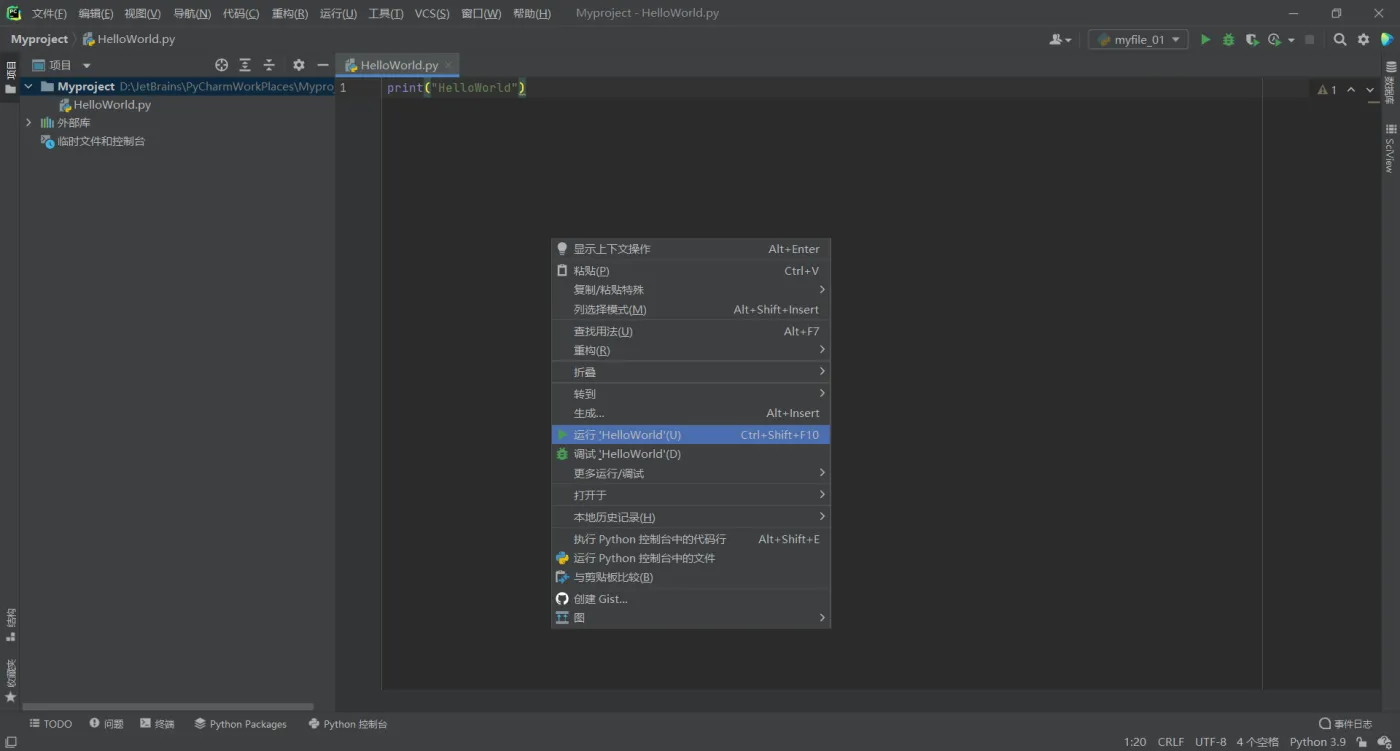Click the JetBrains Space logo icon

coord(1387,40)
